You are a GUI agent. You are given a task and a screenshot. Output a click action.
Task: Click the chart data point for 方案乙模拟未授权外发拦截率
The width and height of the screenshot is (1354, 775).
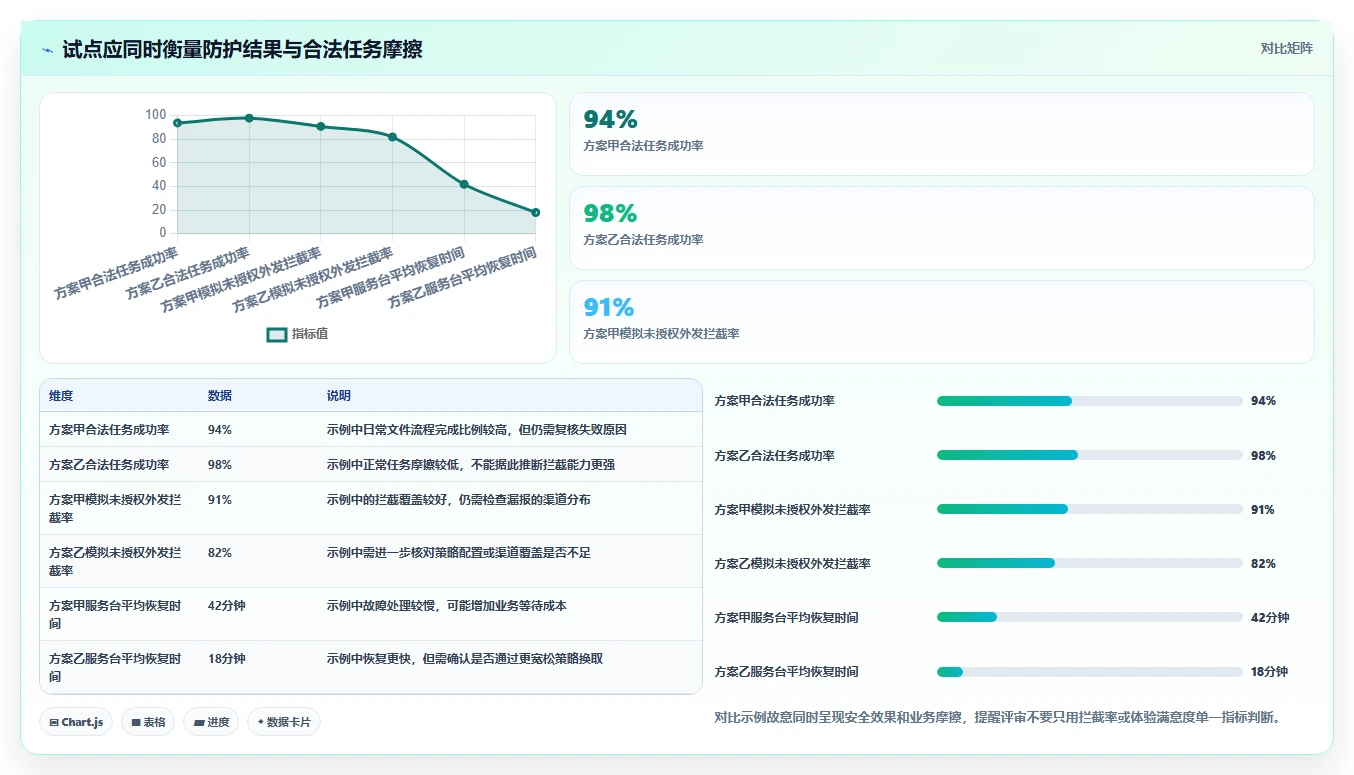click(392, 137)
